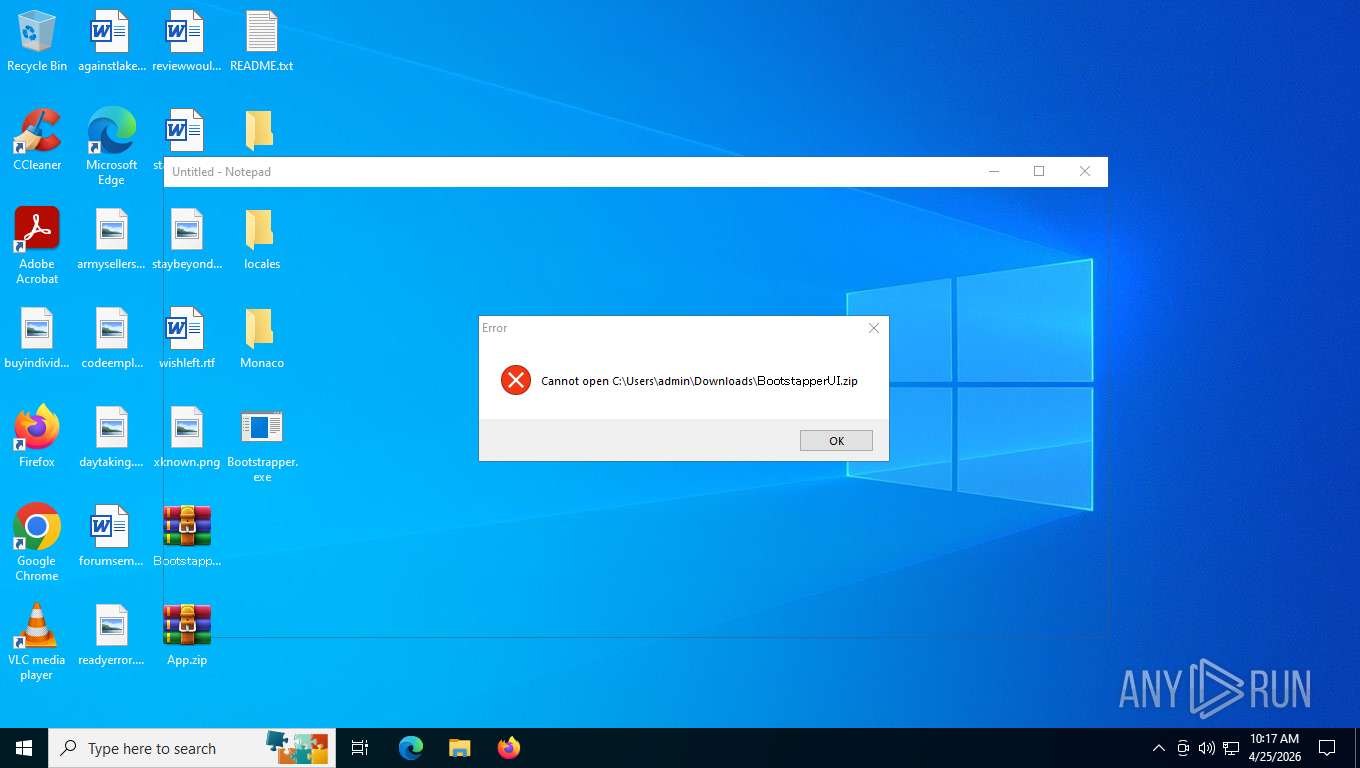1360x768 pixels.
Task: Select the daytaking image file
Action: point(111,437)
